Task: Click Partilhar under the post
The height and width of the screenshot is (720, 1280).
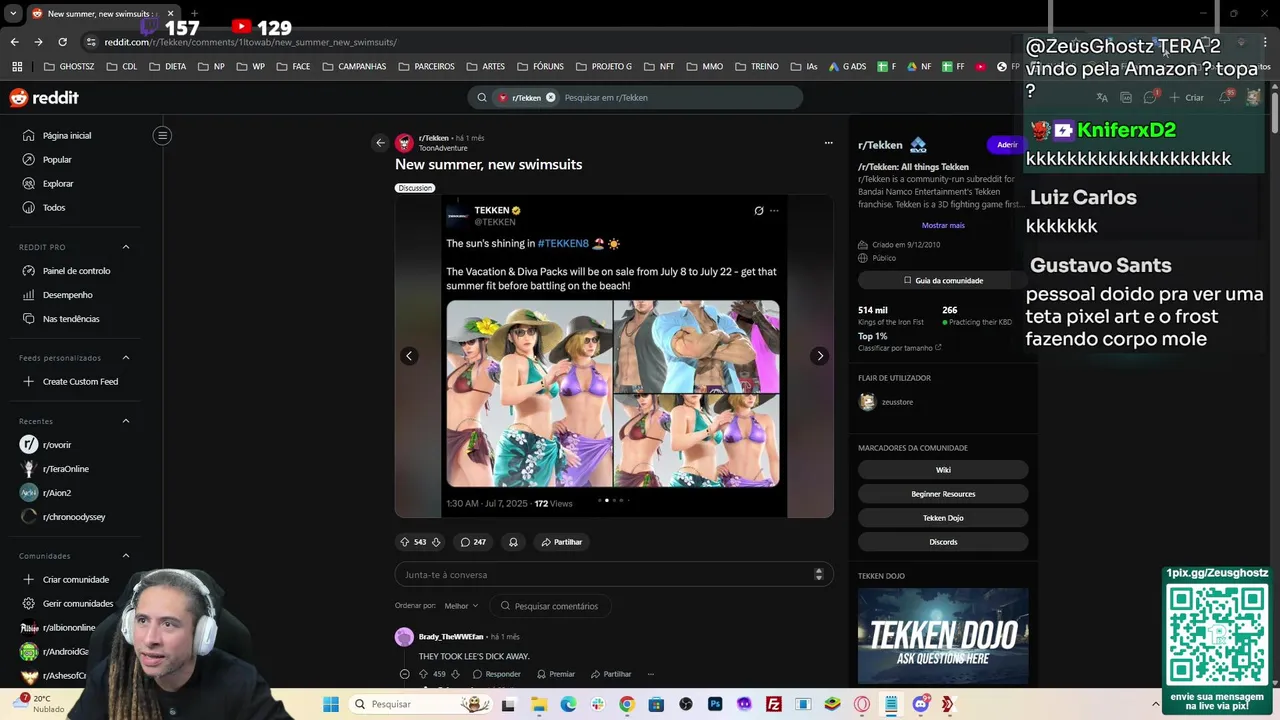Action: click(x=561, y=542)
